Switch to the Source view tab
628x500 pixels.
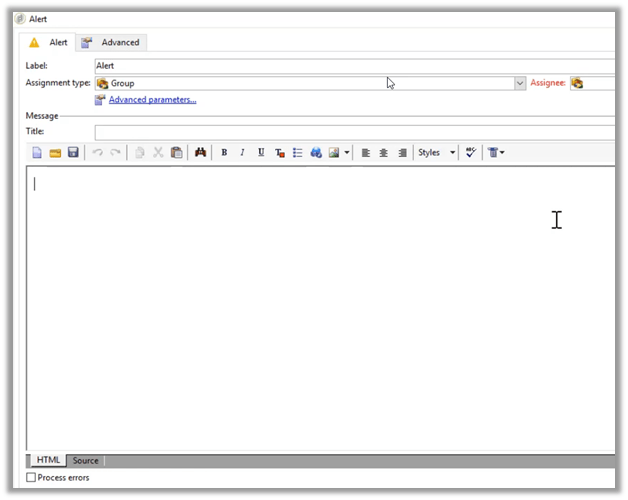[x=85, y=461]
